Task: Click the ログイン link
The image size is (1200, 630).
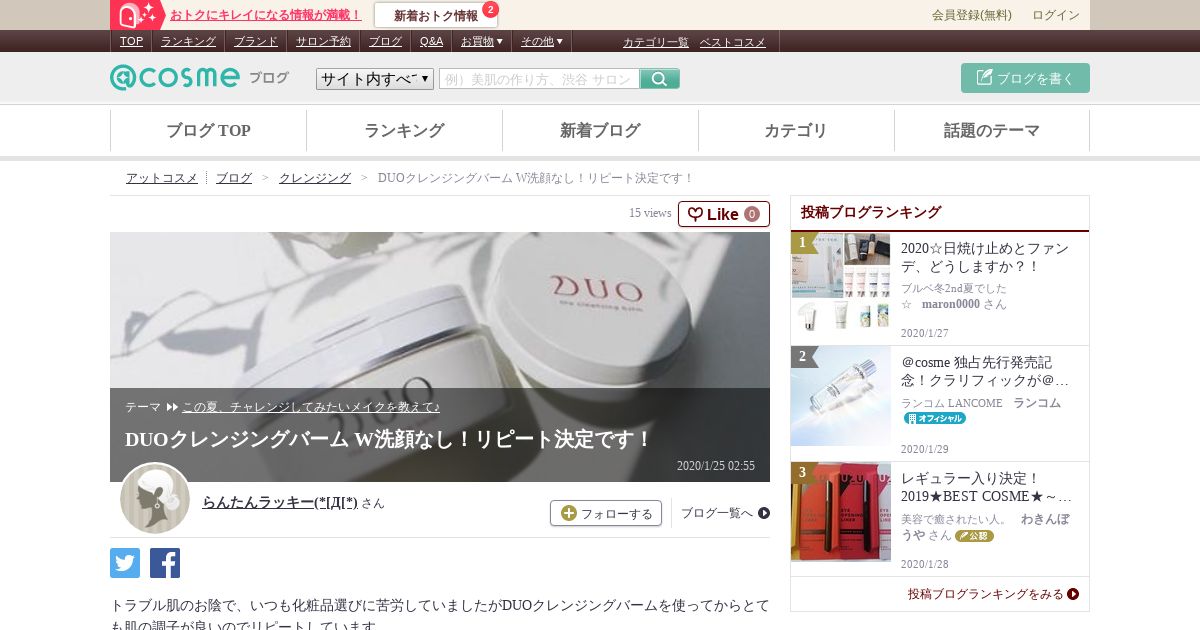Action: 1056,15
